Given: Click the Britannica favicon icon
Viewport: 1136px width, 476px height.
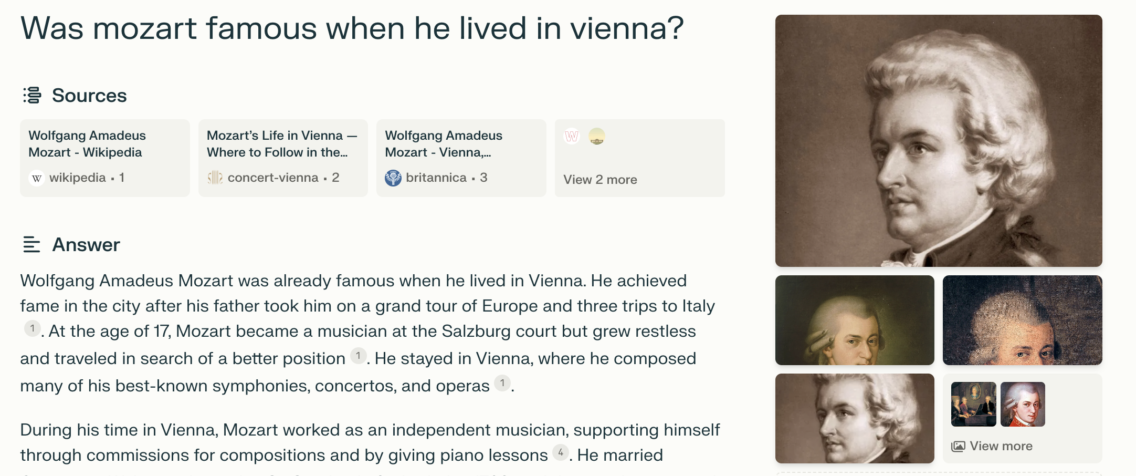Looking at the screenshot, I should tap(393, 178).
